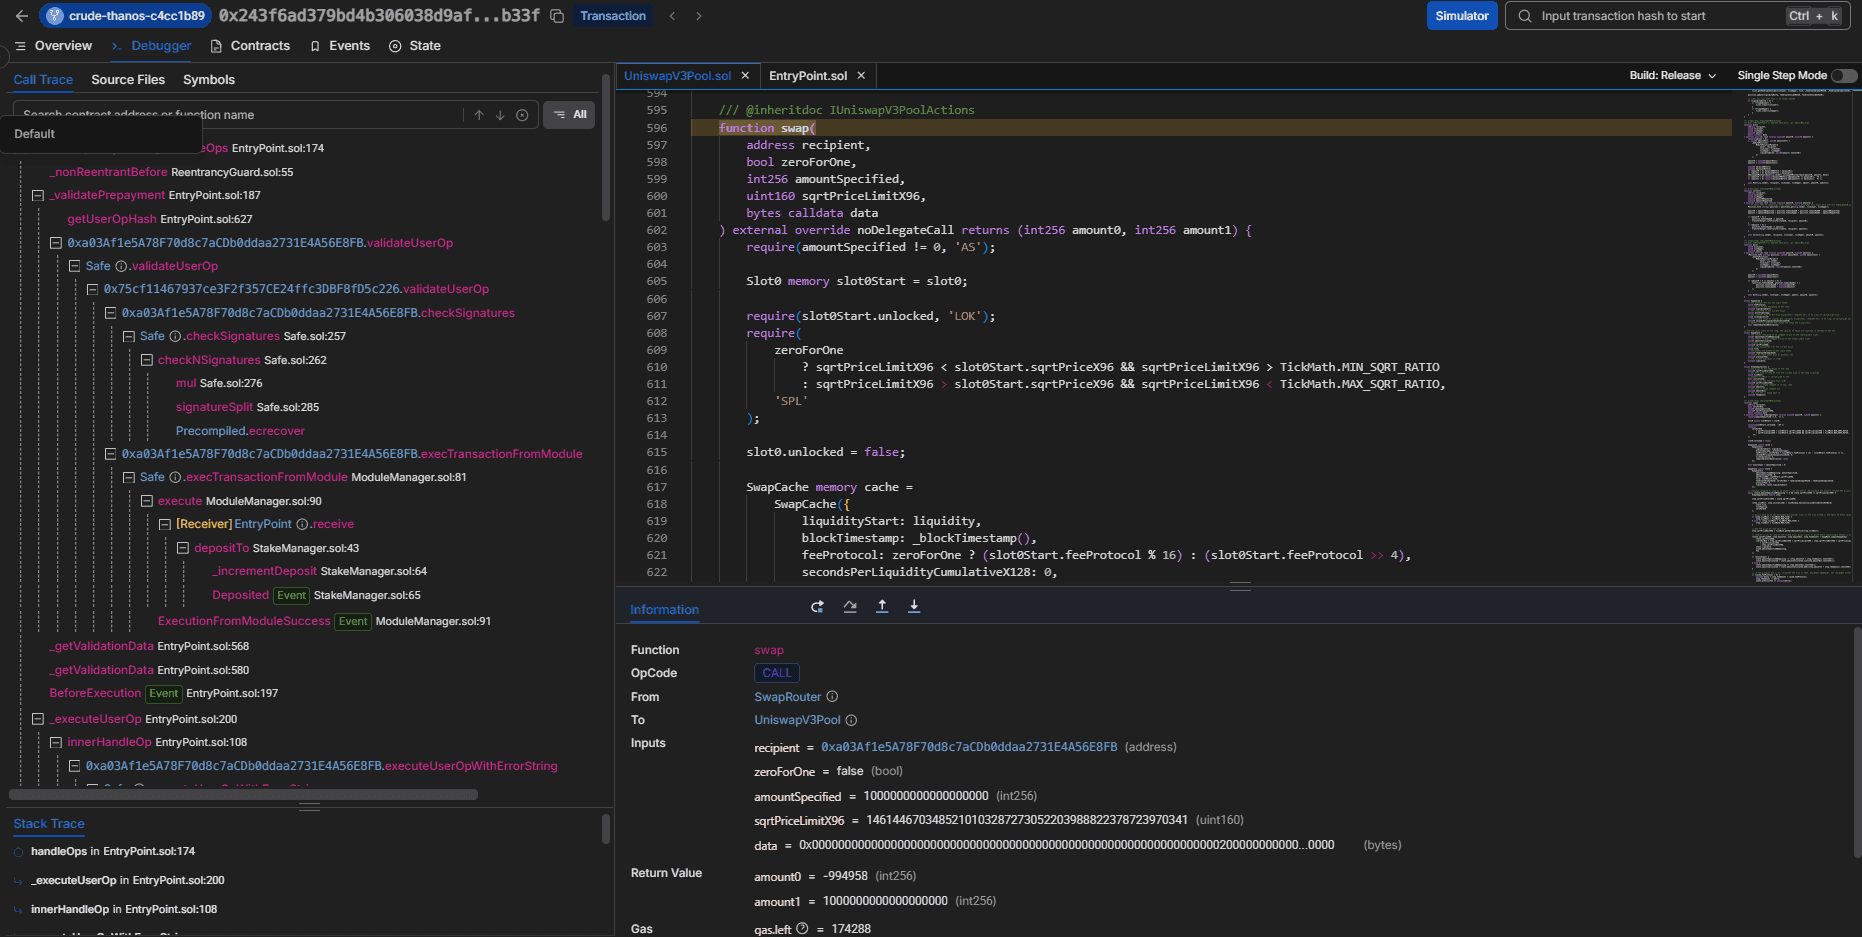Select the Precompiled.ecrecover trace row

[240, 431]
